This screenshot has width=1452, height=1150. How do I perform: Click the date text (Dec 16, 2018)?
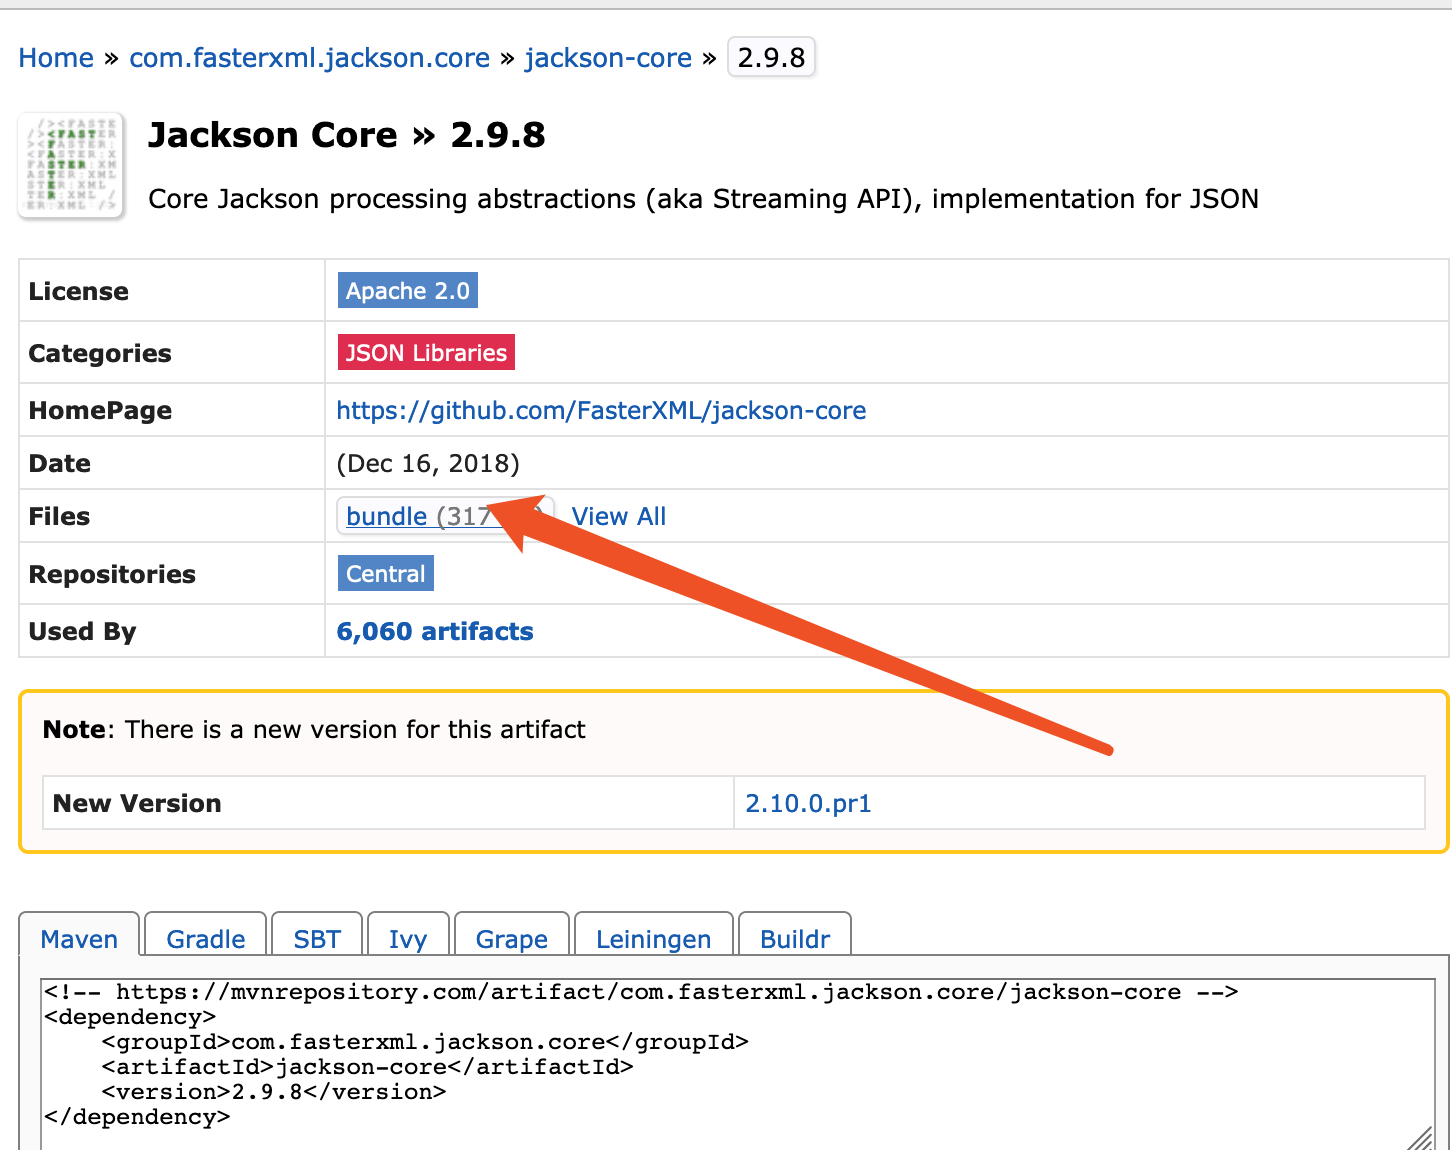428,463
